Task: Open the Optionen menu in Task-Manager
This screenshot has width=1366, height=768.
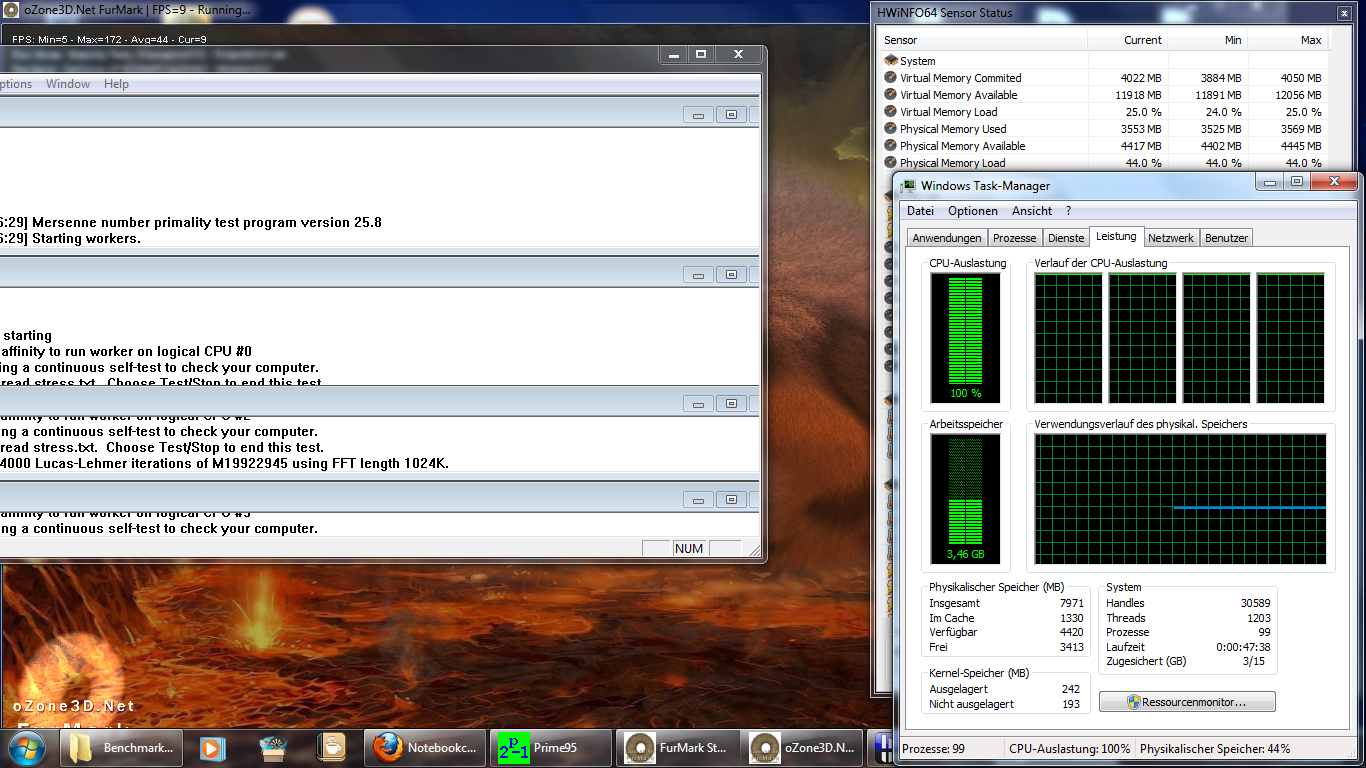Action: click(972, 211)
